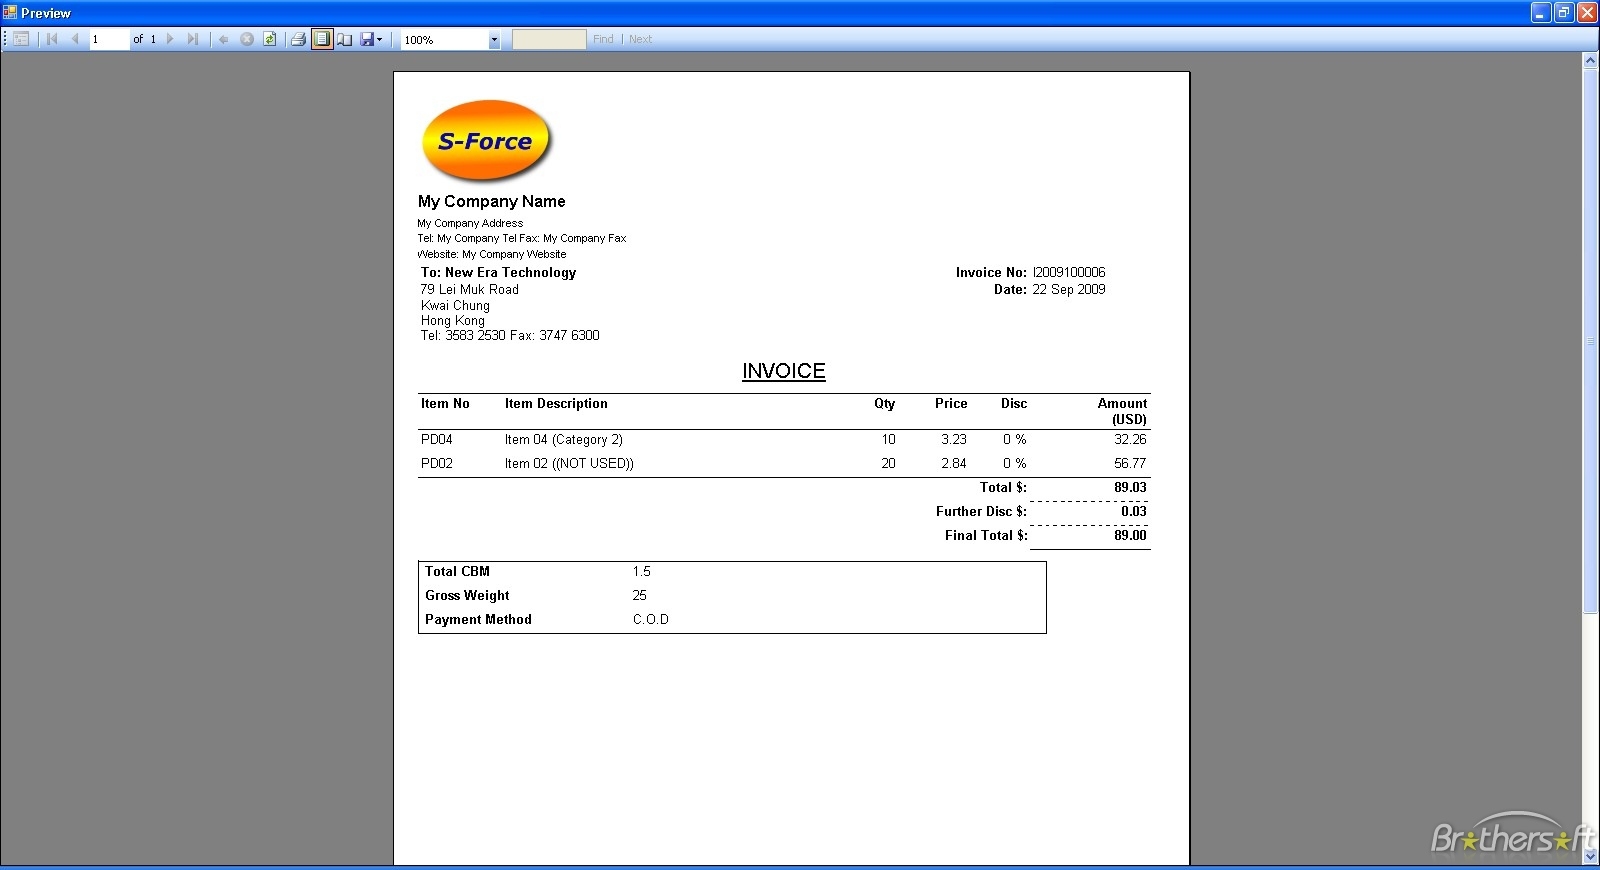Open the page setup dialog
Image resolution: width=1600 pixels, height=870 pixels.
click(345, 39)
